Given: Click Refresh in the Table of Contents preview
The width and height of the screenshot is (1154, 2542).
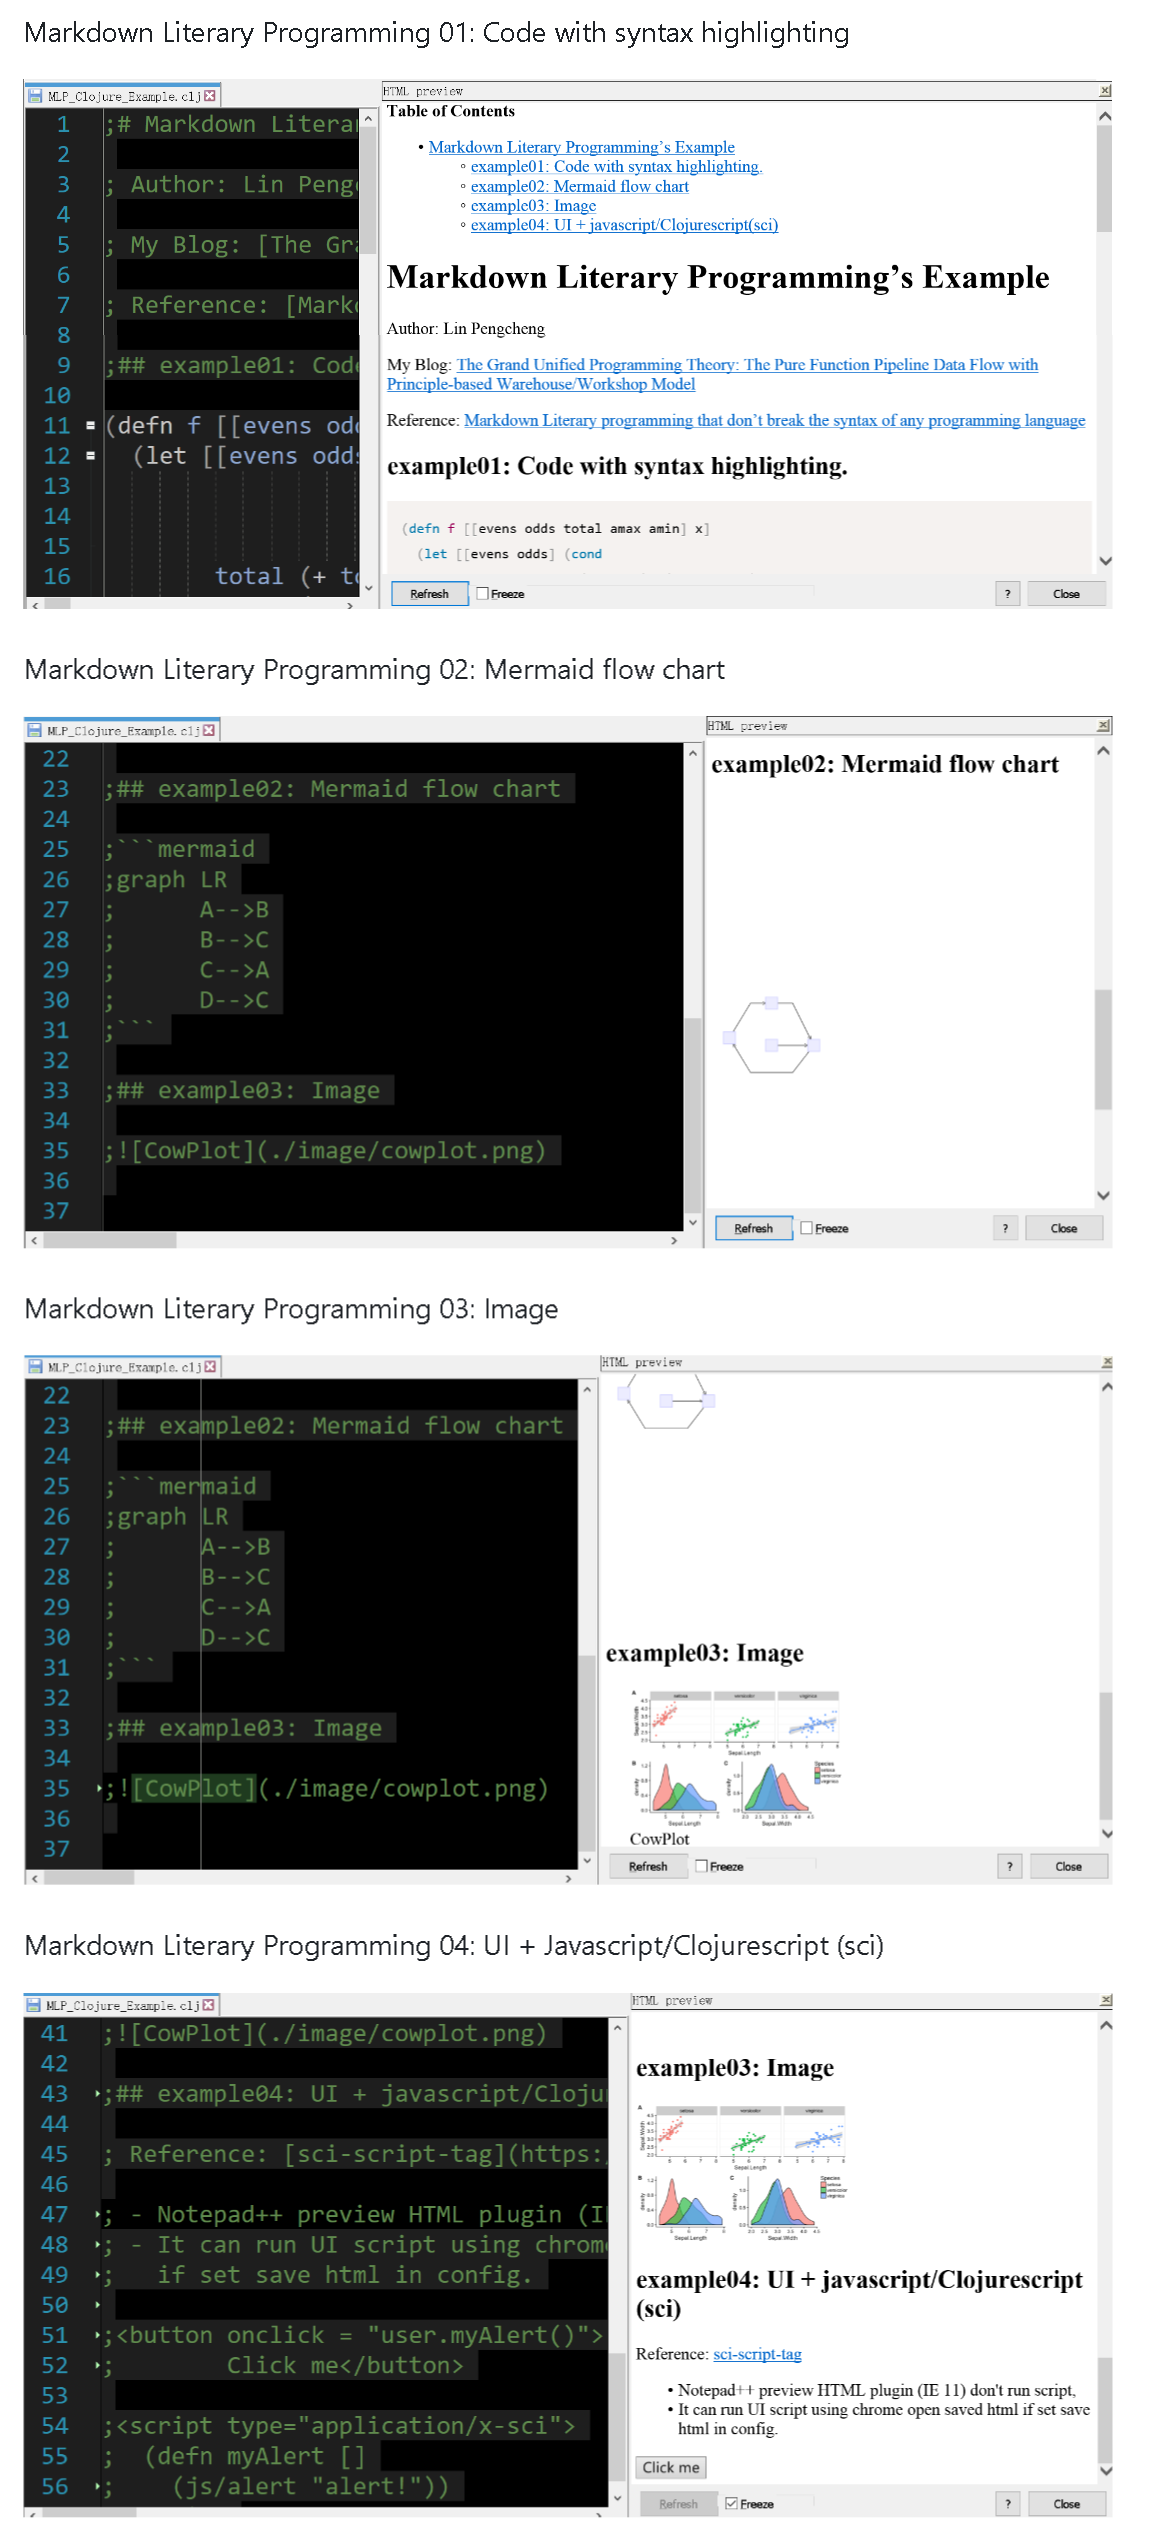Looking at the screenshot, I should click(x=429, y=593).
